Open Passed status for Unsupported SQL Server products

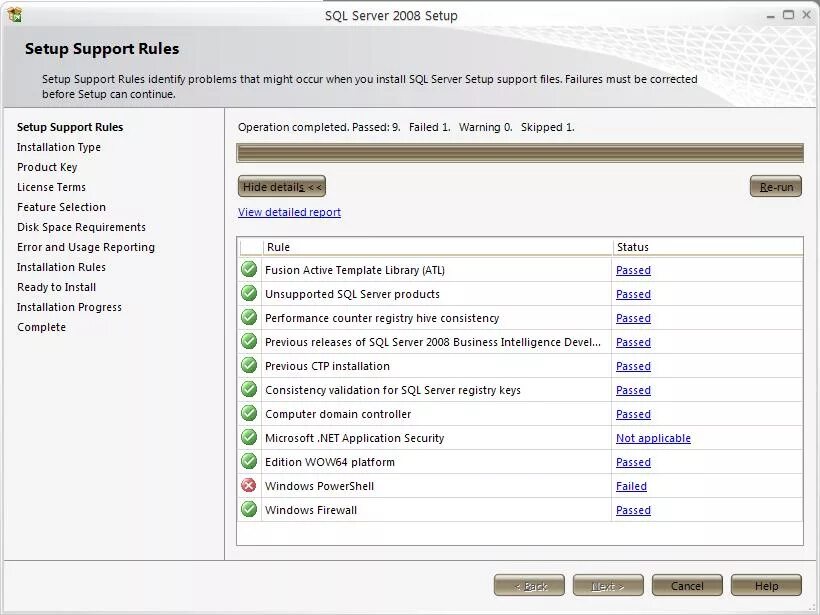pos(633,294)
